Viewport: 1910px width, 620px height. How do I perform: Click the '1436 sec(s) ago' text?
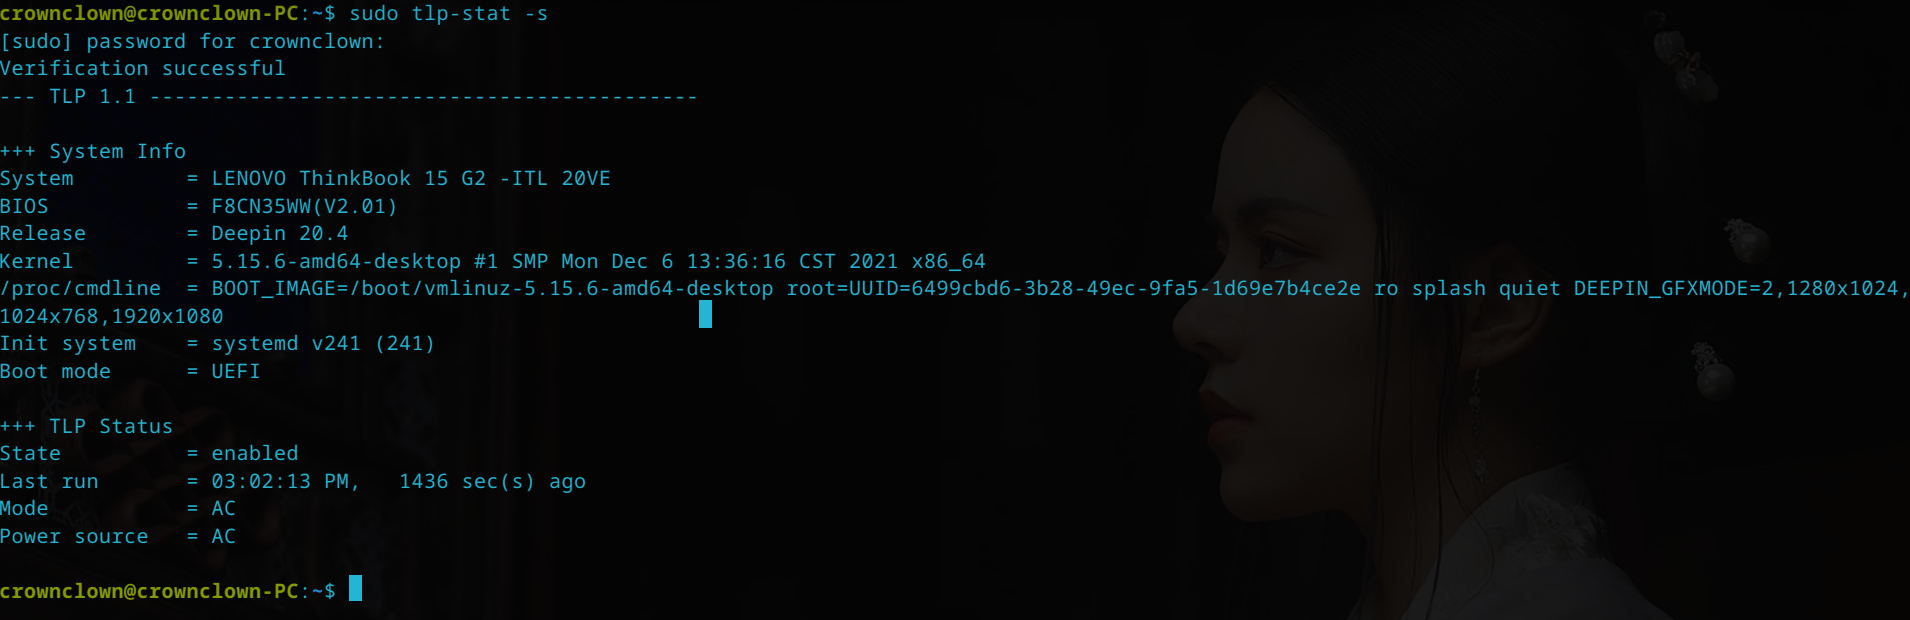[493, 482]
